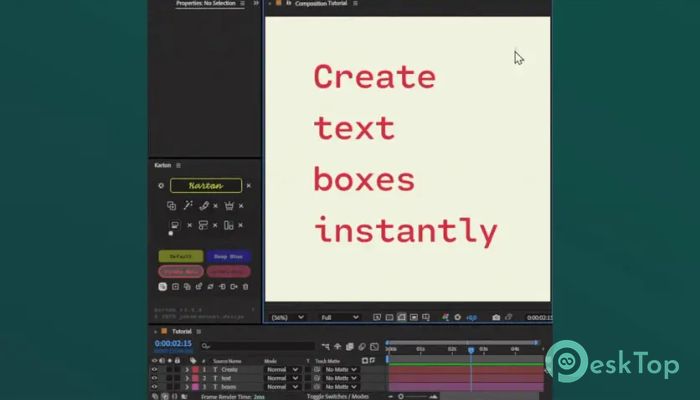Toggle shy layers hide switch
This screenshot has height=400, width=700.
338,346
